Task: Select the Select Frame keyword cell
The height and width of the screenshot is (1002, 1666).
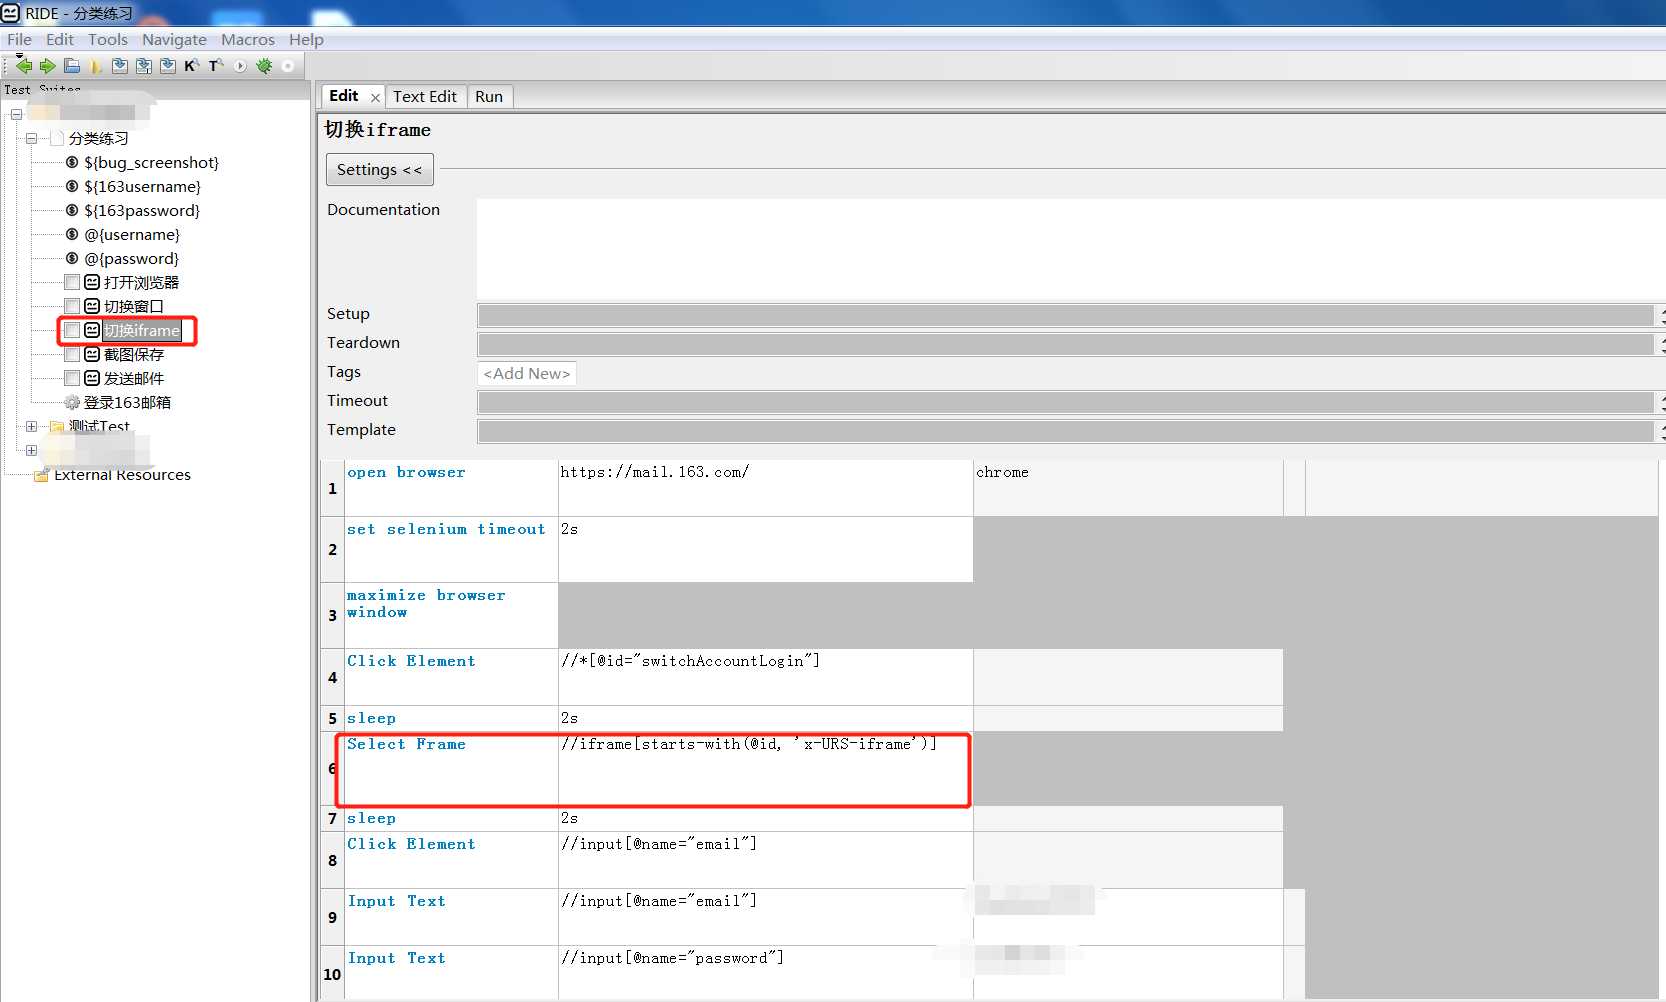Action: 451,769
